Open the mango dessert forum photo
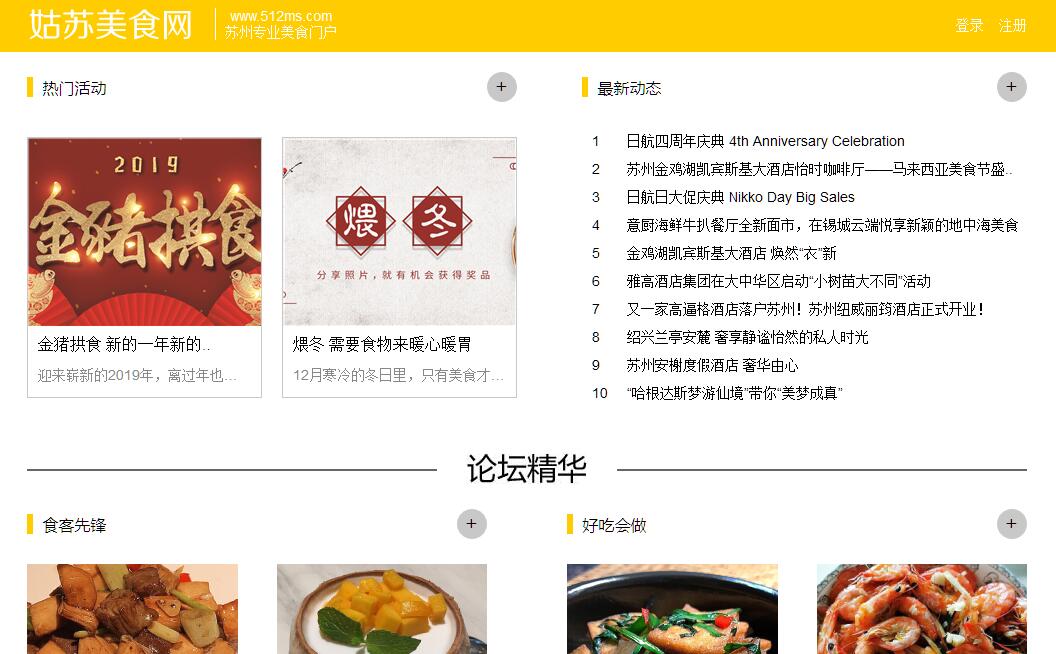 (382, 609)
